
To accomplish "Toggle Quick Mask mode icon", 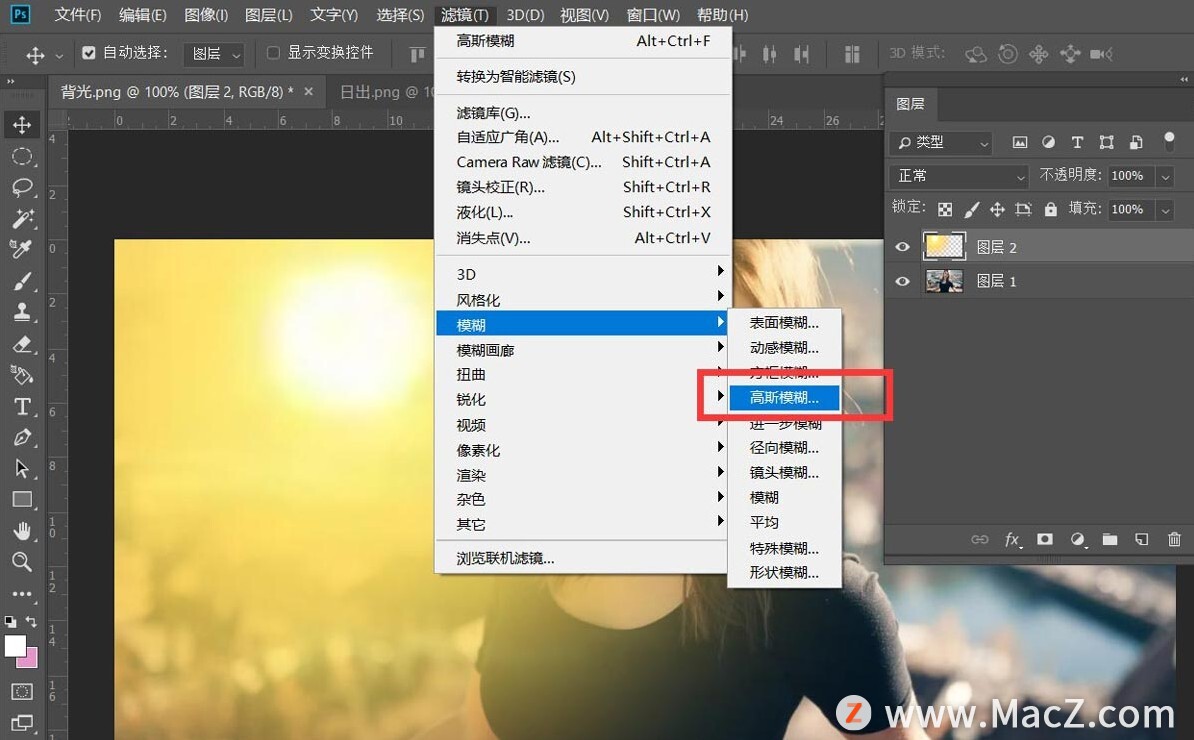I will (x=22, y=691).
